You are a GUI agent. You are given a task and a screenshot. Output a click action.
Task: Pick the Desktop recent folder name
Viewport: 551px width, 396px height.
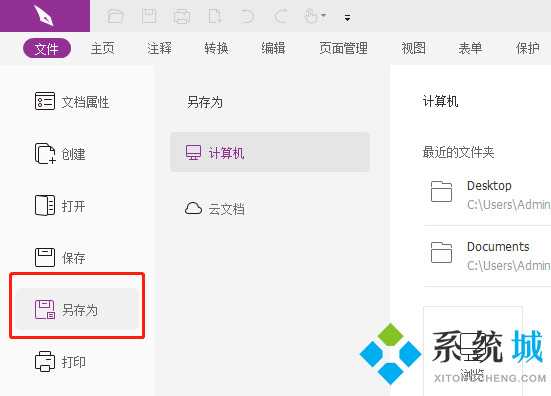tap(489, 186)
